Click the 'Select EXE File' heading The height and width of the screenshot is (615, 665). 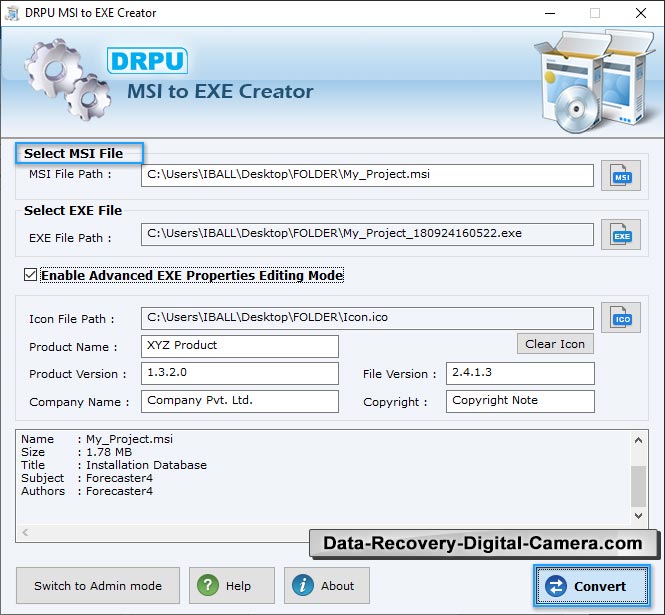pyautogui.click(x=73, y=210)
